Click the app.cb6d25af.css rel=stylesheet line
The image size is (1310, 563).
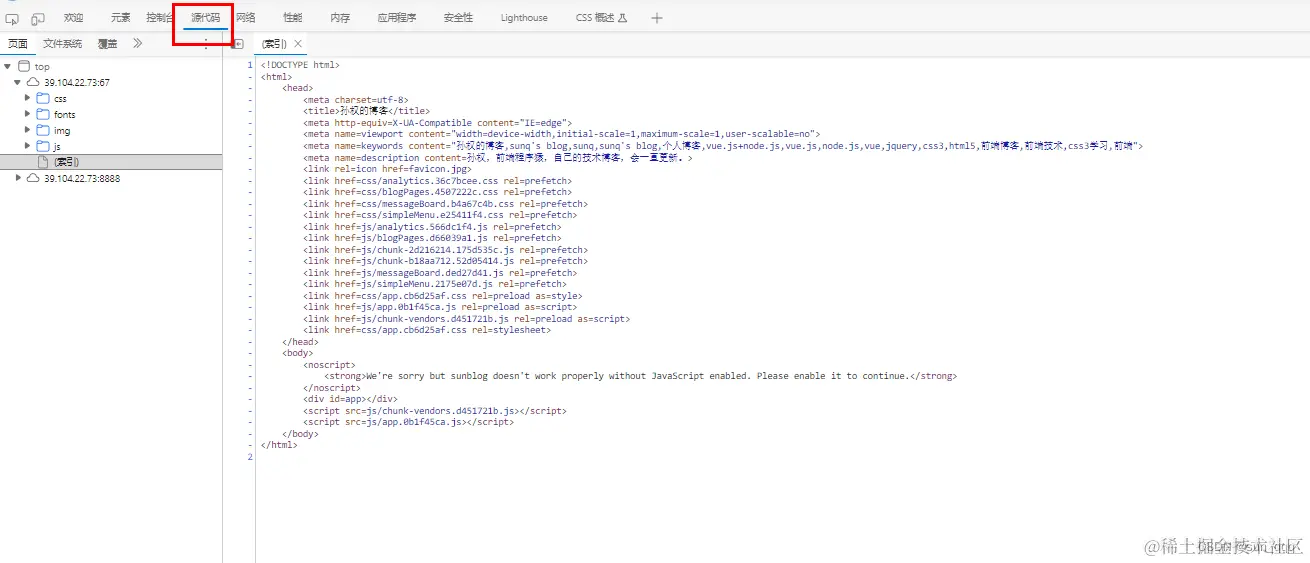pyautogui.click(x=427, y=330)
